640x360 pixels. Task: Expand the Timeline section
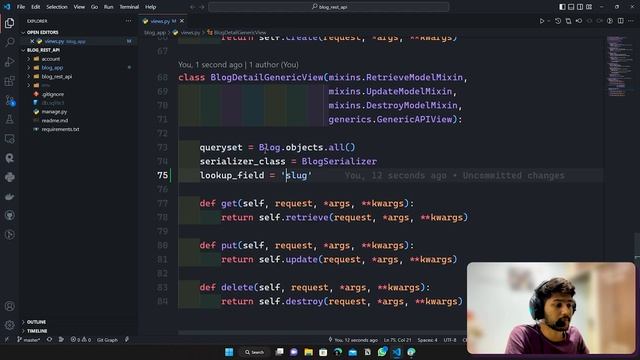click(37, 331)
